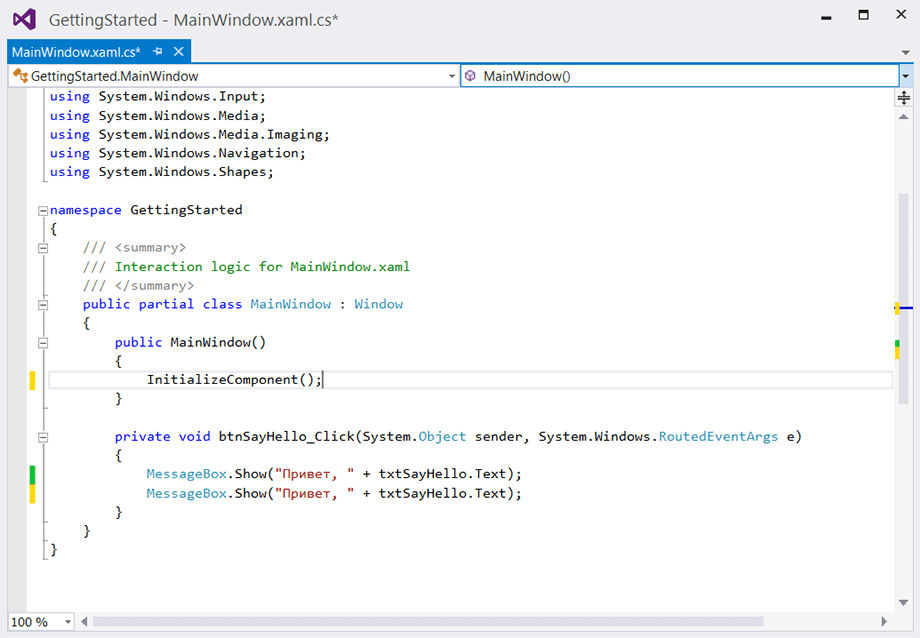The image size is (920, 638).
Task: Open the MainWindow() member dropdown
Action: click(x=680, y=76)
